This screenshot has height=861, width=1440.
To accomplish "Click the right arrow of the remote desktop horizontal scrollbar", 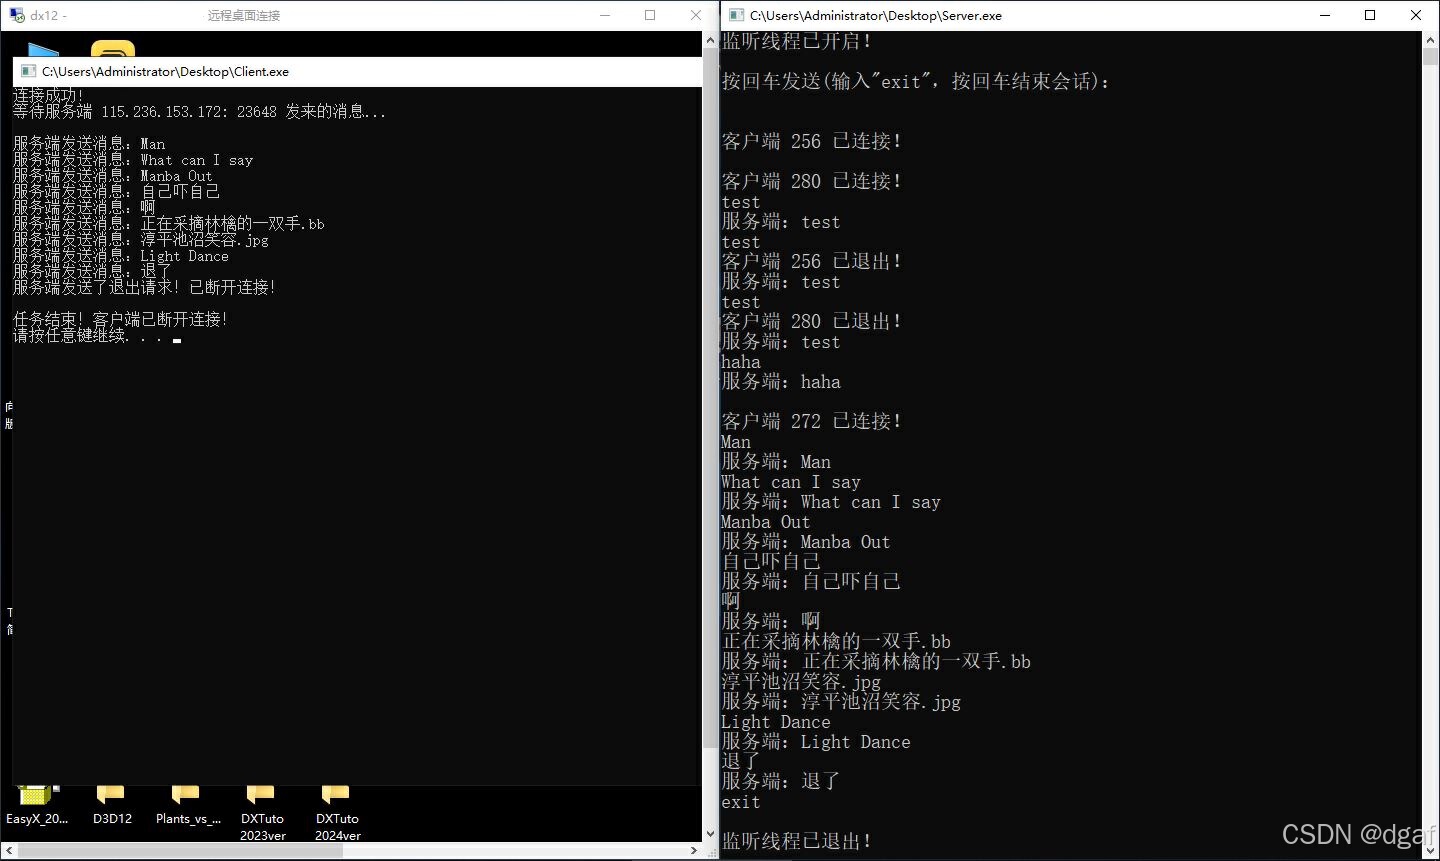I will coord(694,850).
